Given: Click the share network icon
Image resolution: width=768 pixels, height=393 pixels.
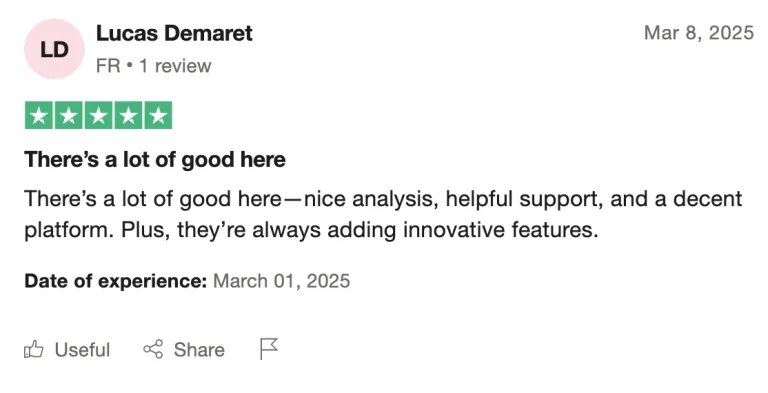Looking at the screenshot, I should (153, 349).
